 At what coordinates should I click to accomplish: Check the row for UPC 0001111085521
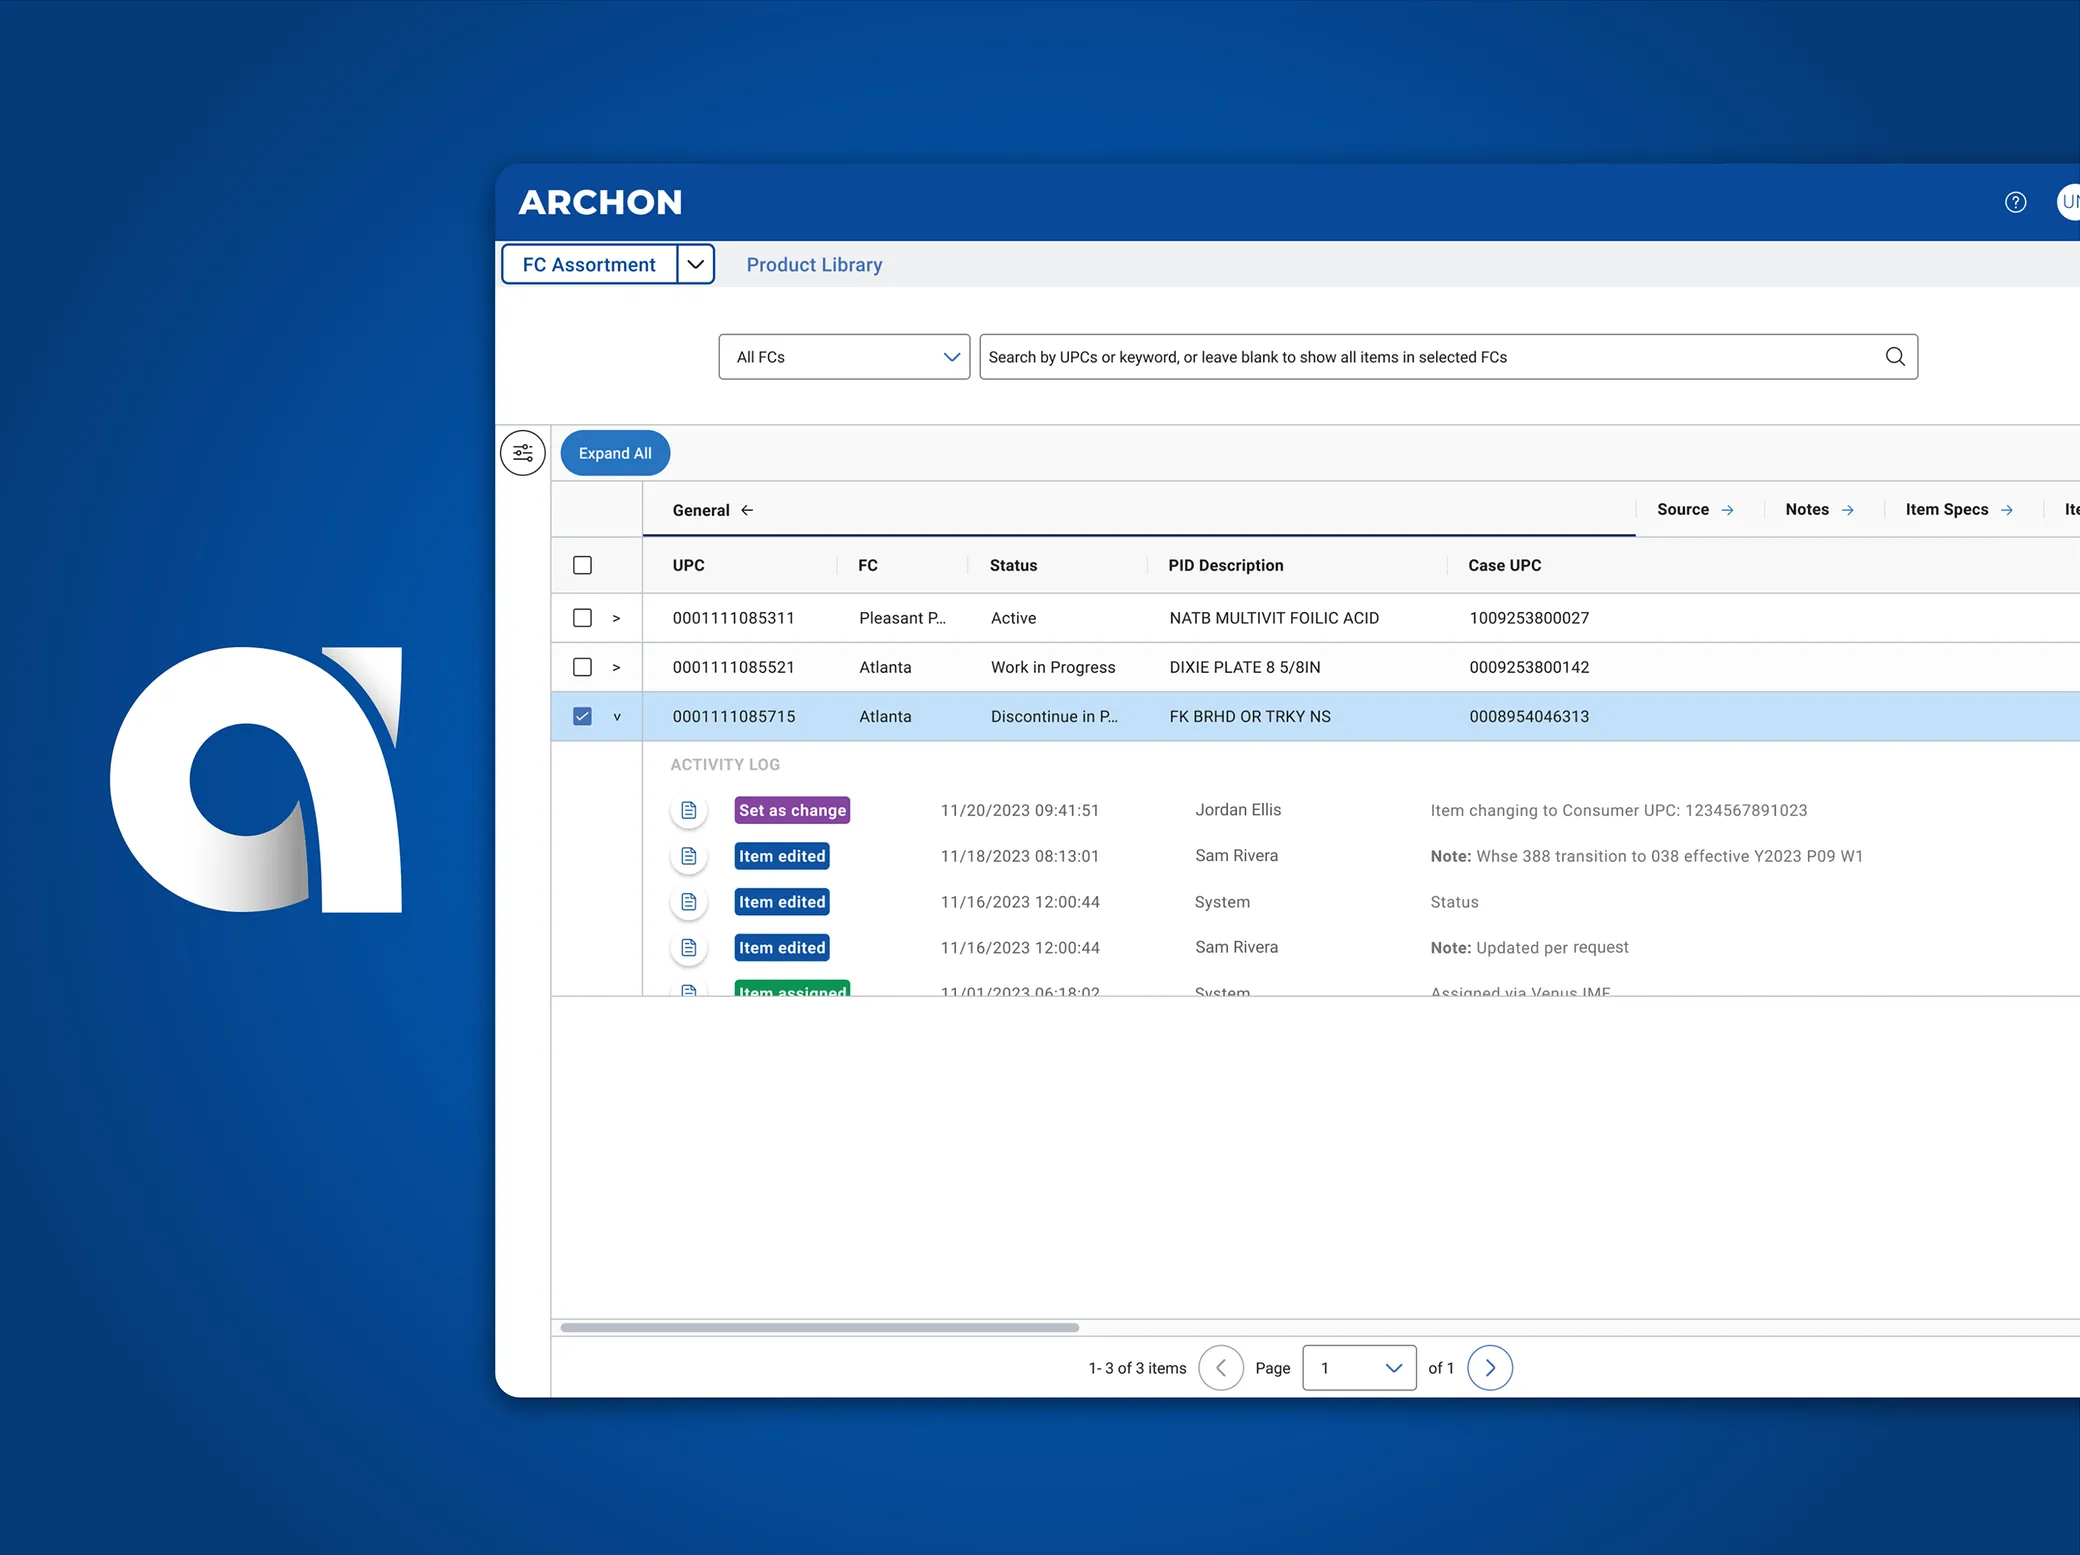coord(582,667)
